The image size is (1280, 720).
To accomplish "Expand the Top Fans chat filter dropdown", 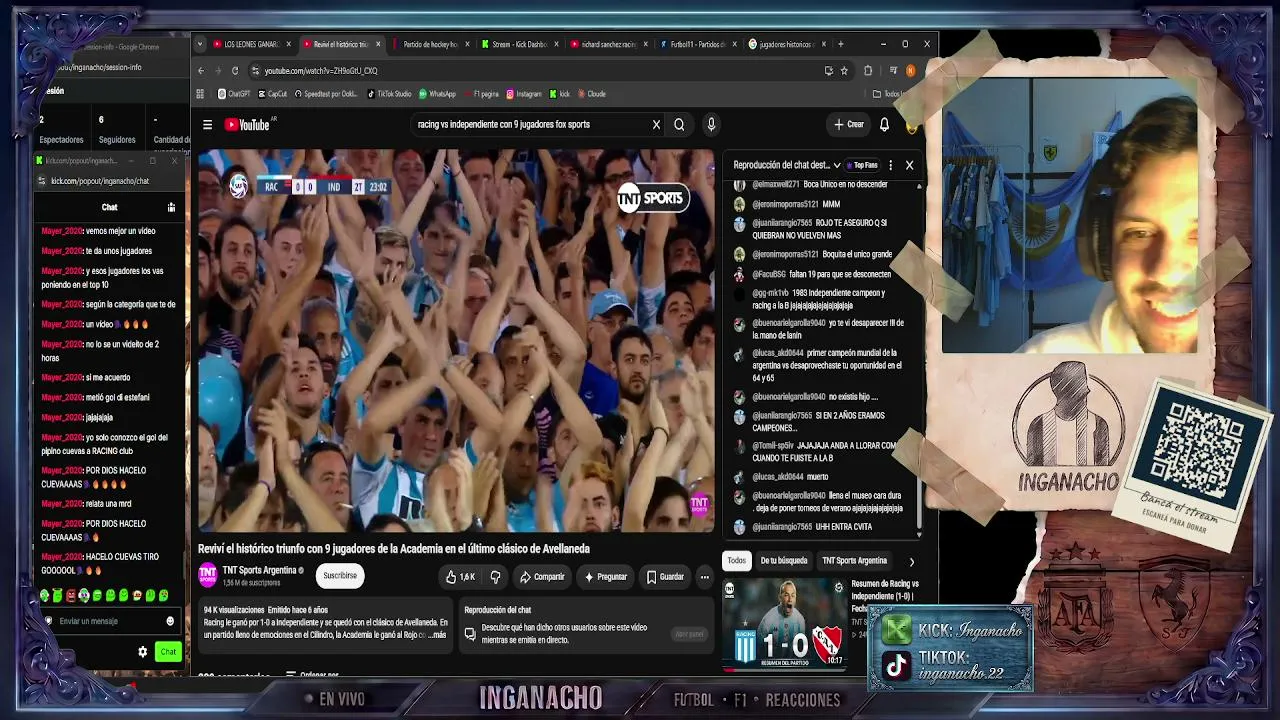I will click(x=862, y=165).
